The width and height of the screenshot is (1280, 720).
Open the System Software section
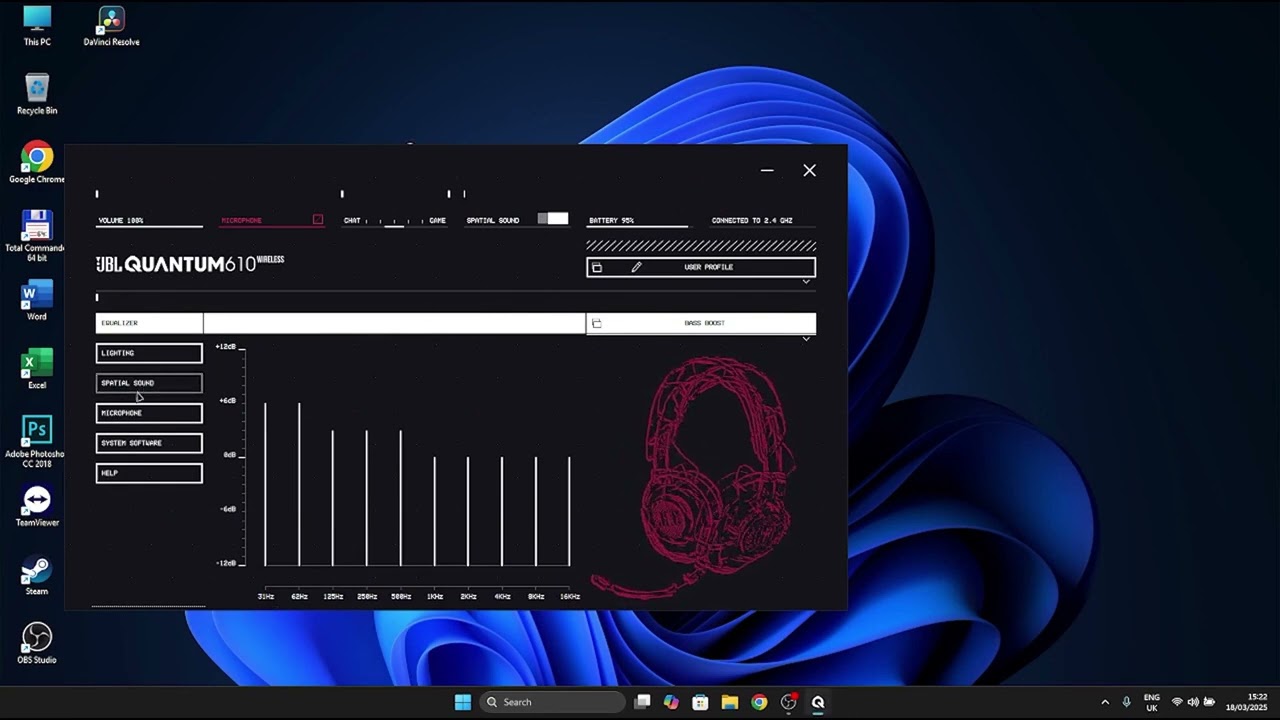pyautogui.click(x=149, y=443)
